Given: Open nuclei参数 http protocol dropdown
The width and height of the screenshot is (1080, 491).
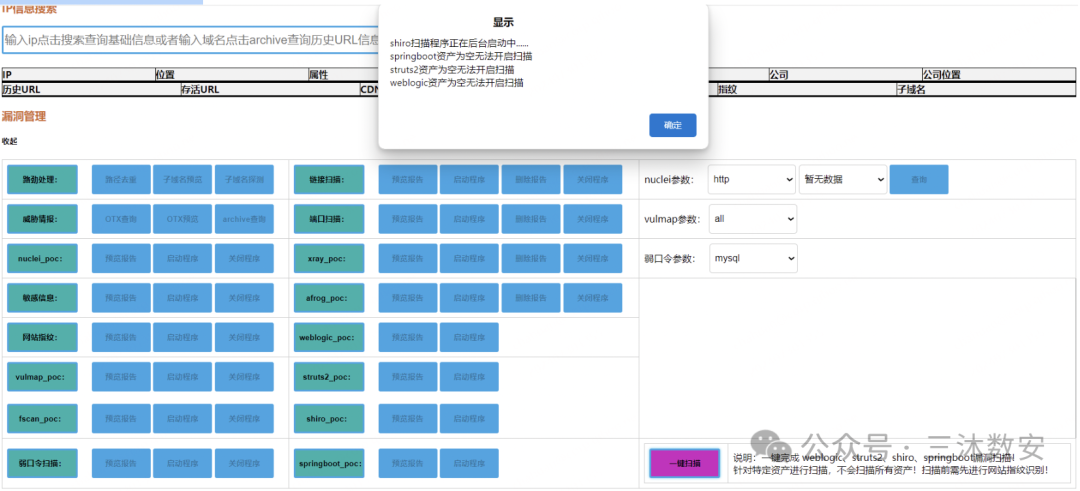Looking at the screenshot, I should pyautogui.click(x=752, y=179).
